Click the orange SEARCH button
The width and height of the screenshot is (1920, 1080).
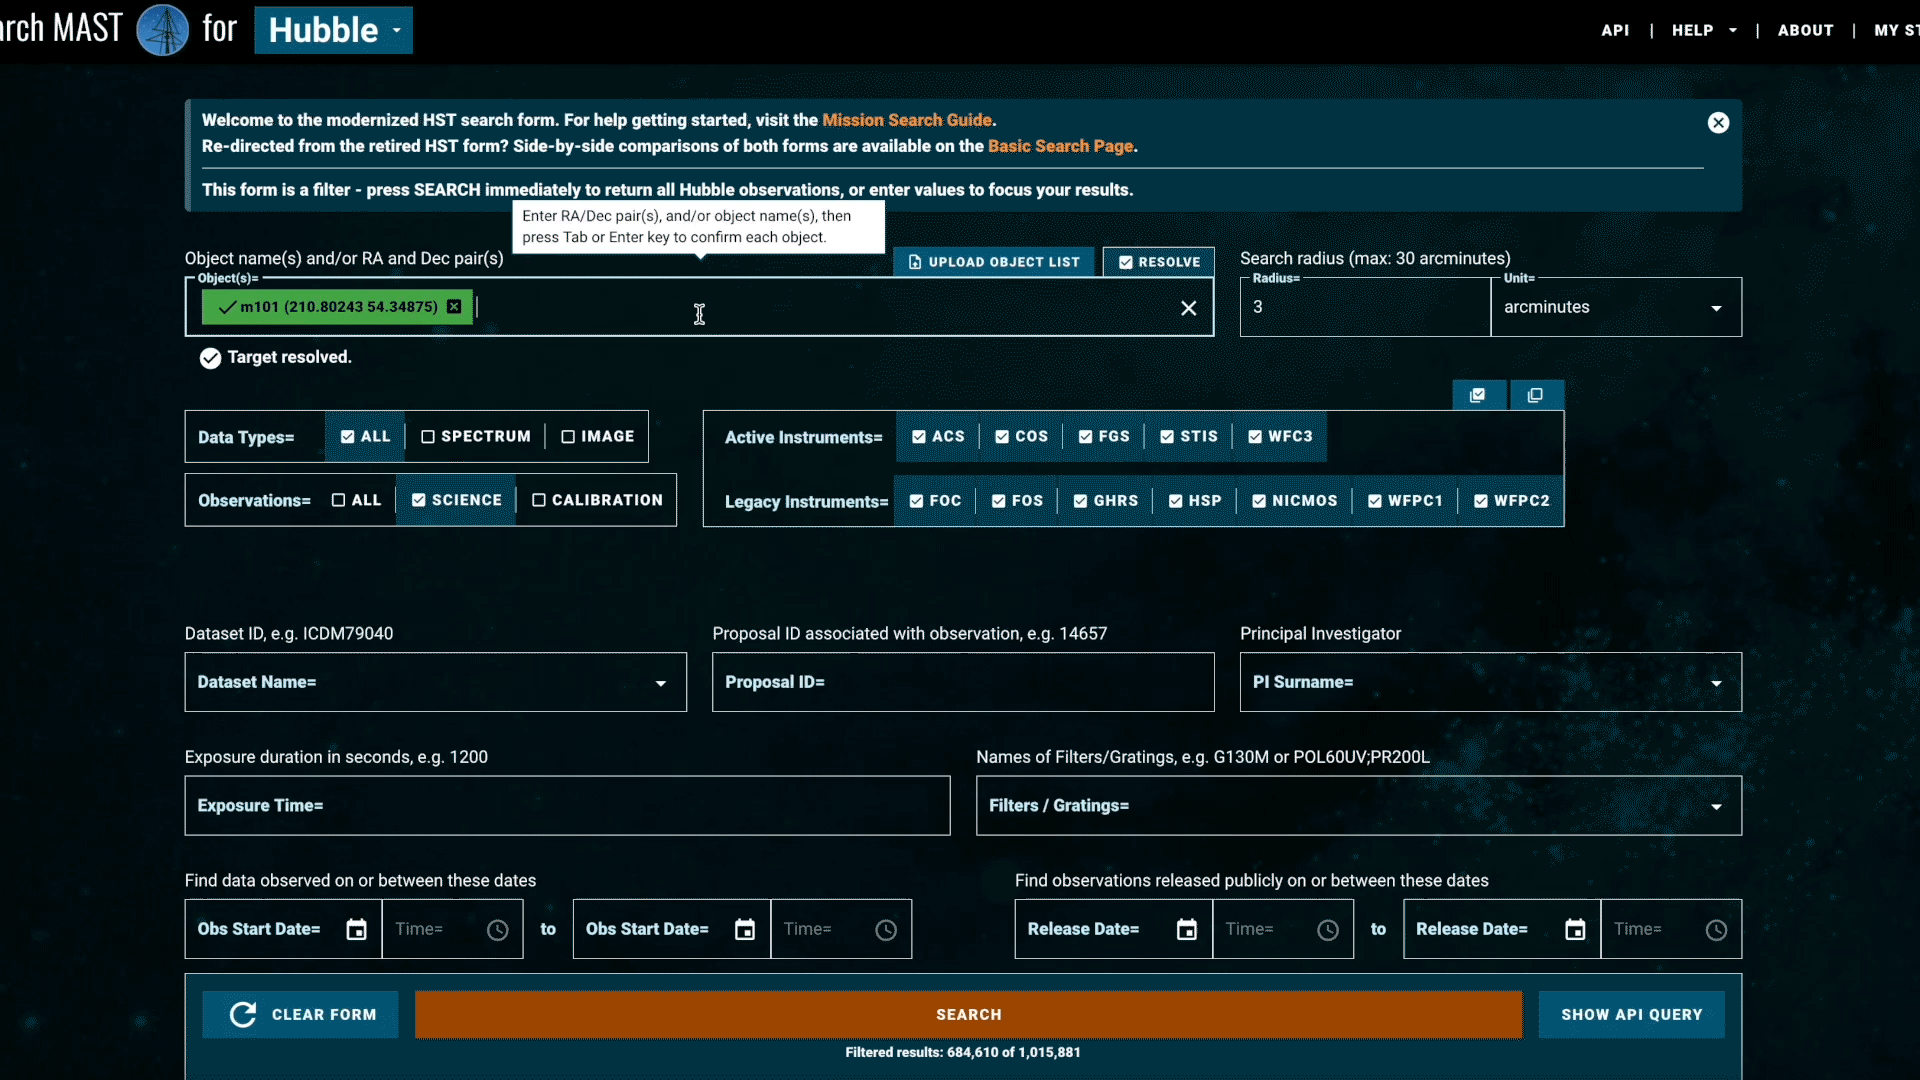pos(968,1015)
